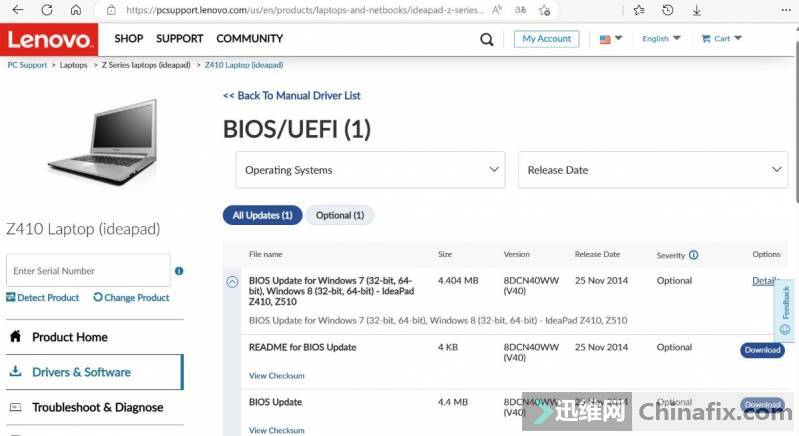The image size is (799, 436).
Task: Open the English language dropdown
Action: pyautogui.click(x=661, y=38)
